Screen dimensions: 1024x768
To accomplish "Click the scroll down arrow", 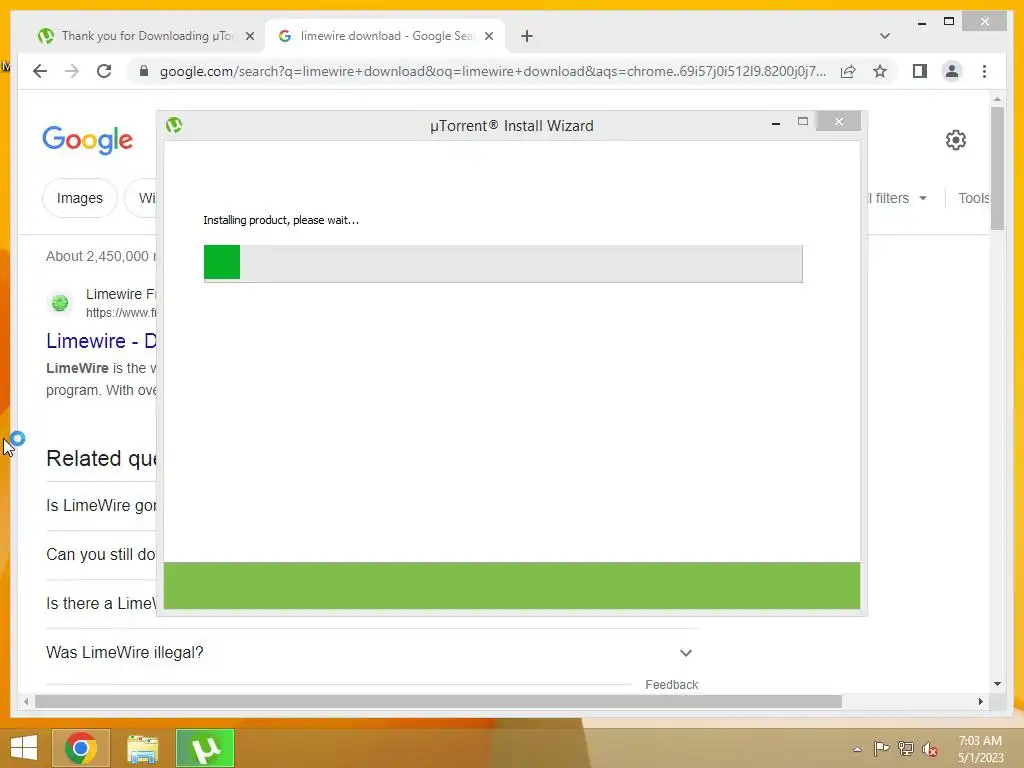I will click(x=997, y=684).
